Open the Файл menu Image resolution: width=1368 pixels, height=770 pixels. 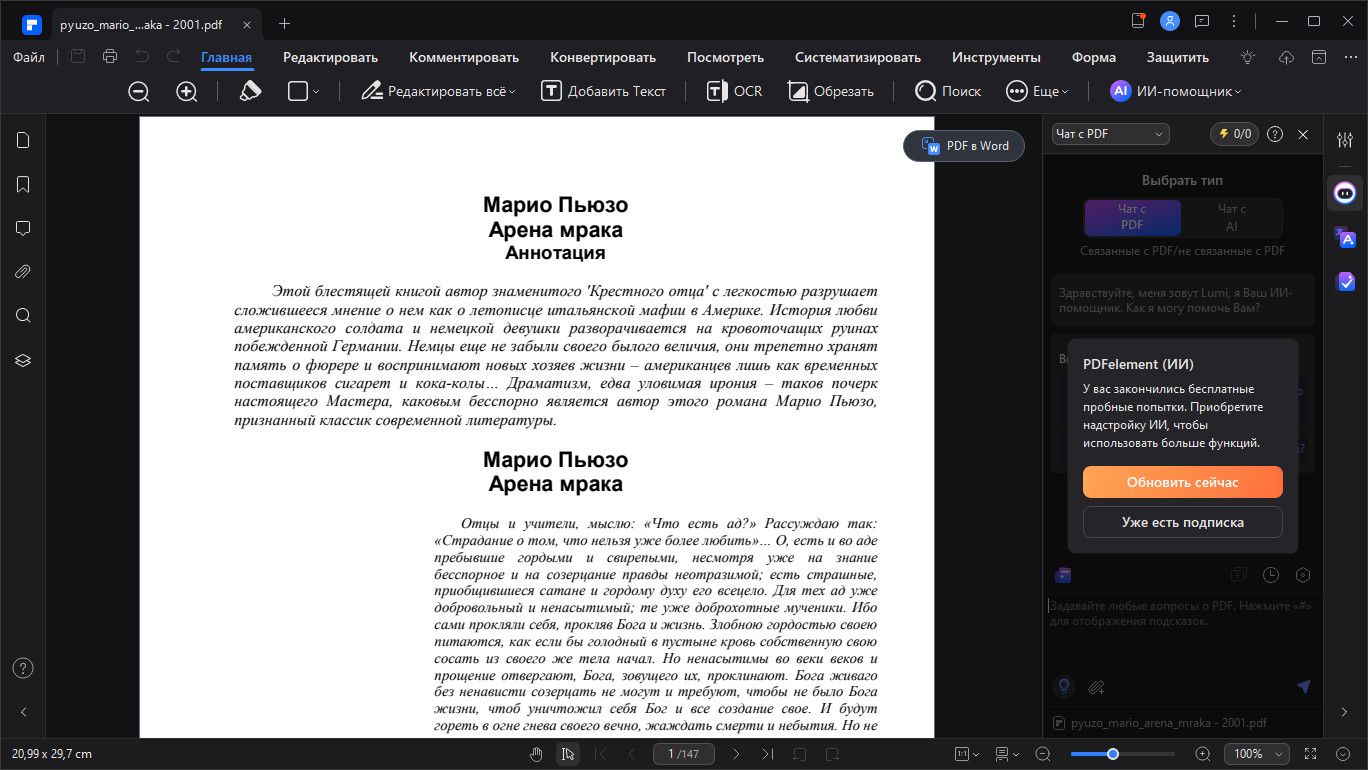[x=29, y=57]
